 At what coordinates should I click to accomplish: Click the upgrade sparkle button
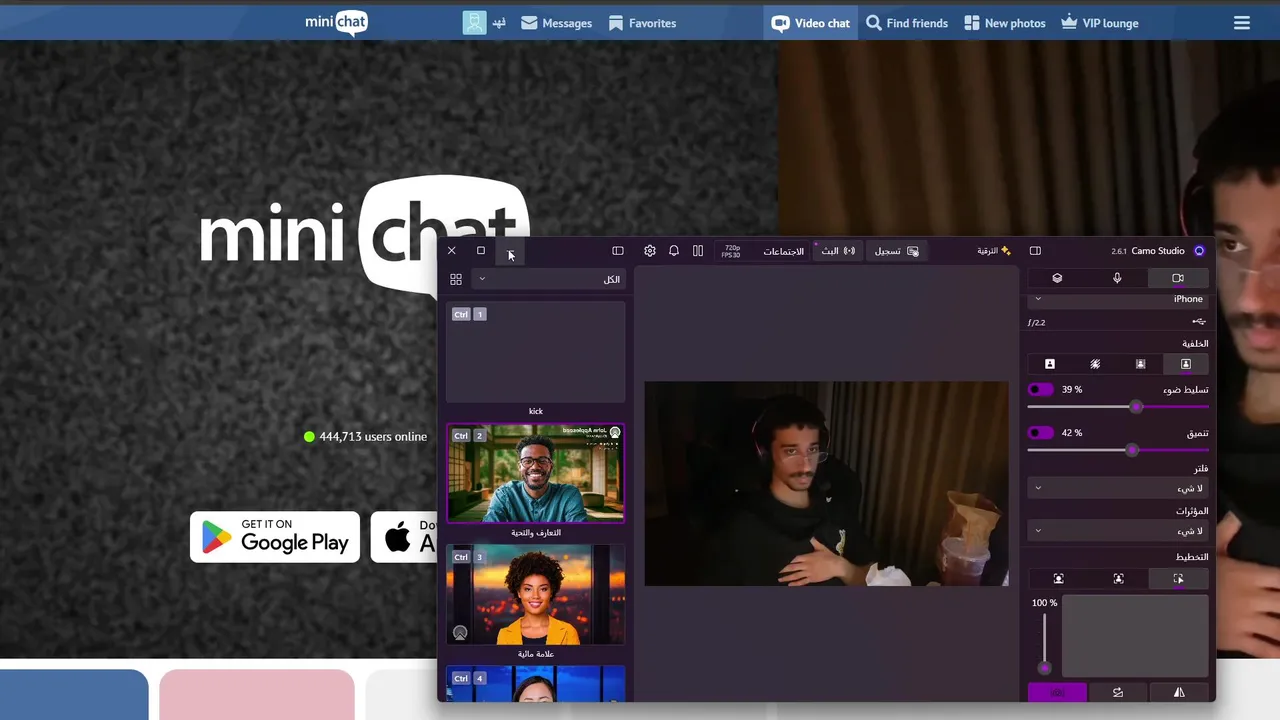994,251
